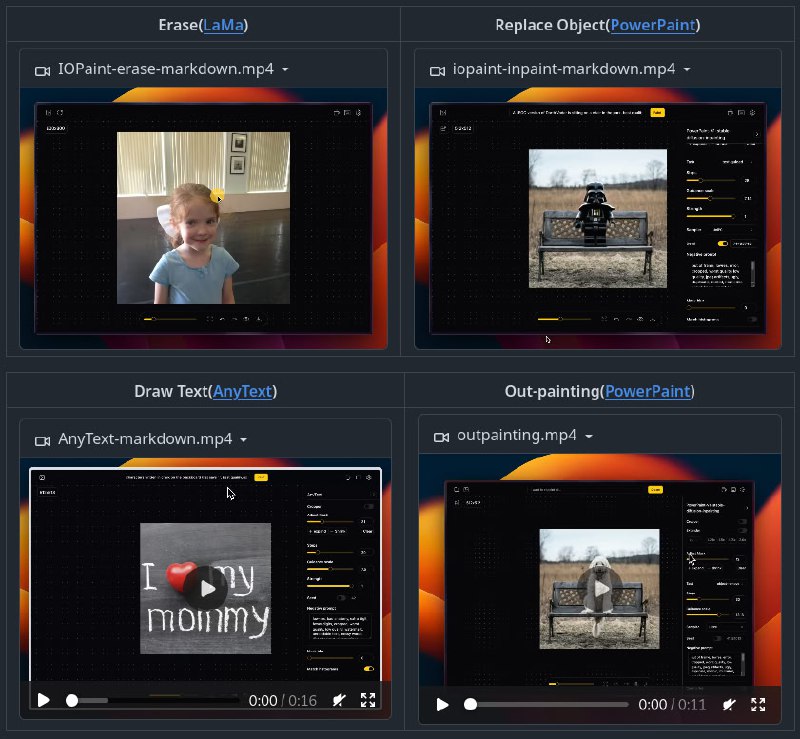This screenshot has height=739, width=800.
Task: Click center play overlay on outpainting video
Action: tap(600, 588)
